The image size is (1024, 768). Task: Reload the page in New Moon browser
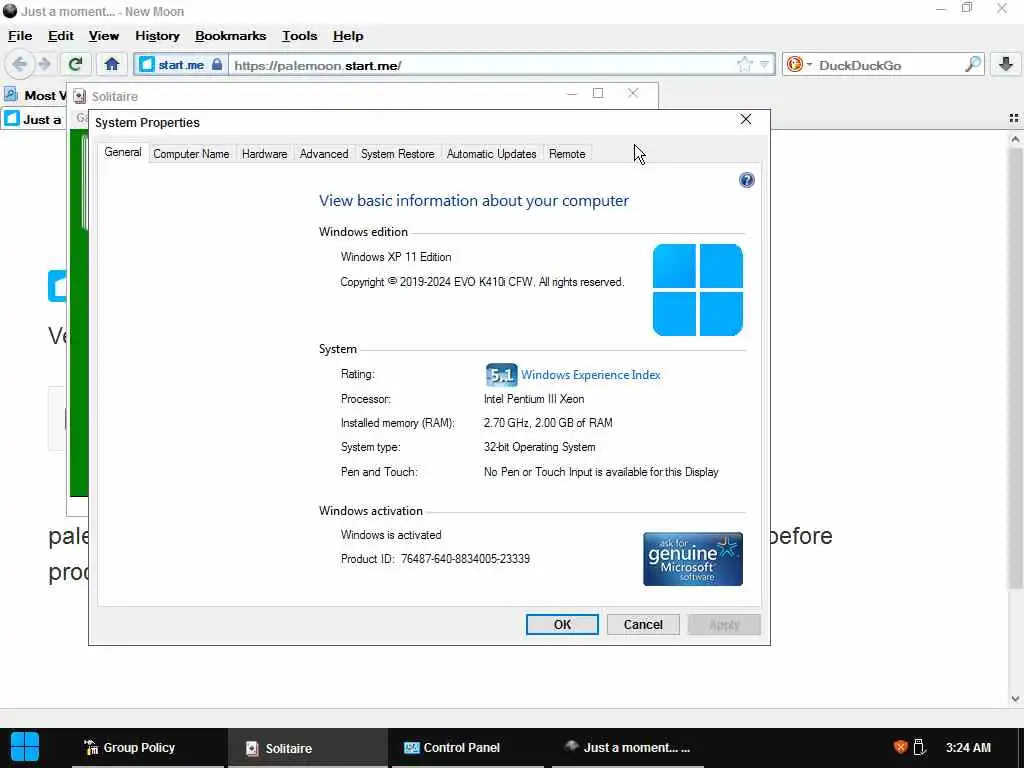click(x=75, y=64)
